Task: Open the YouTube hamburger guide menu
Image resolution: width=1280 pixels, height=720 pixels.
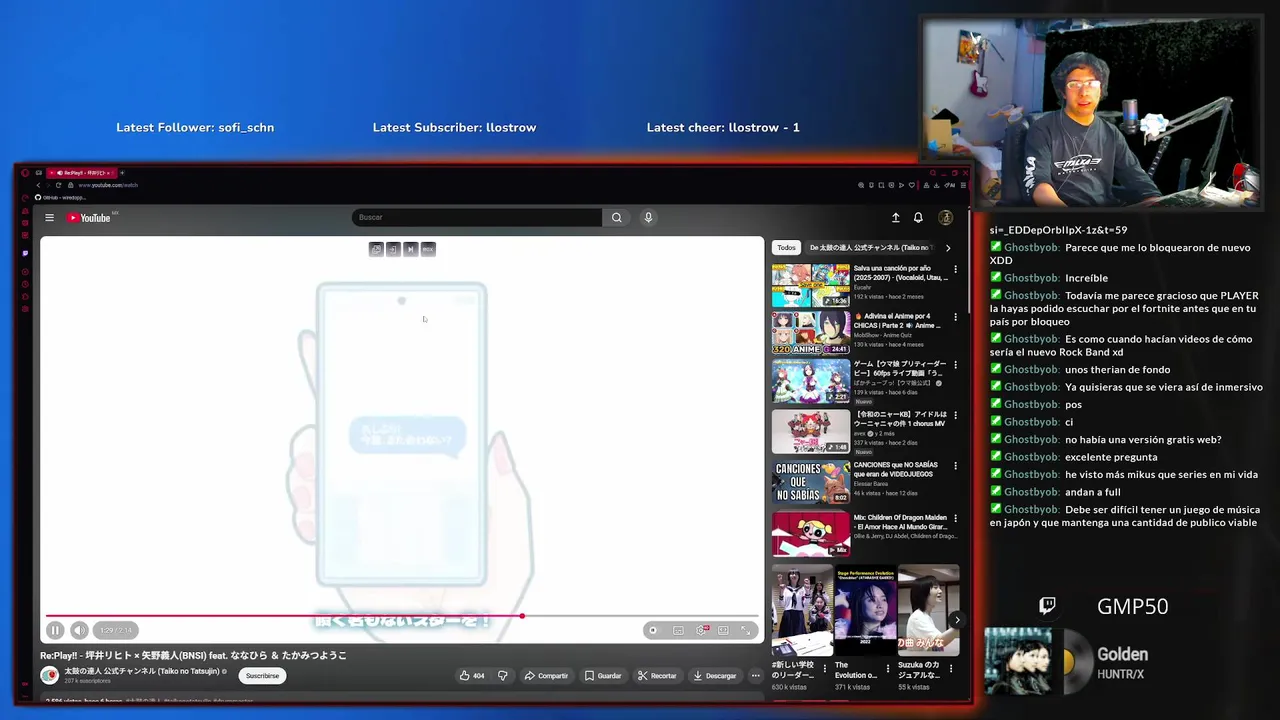Action: (x=49, y=217)
